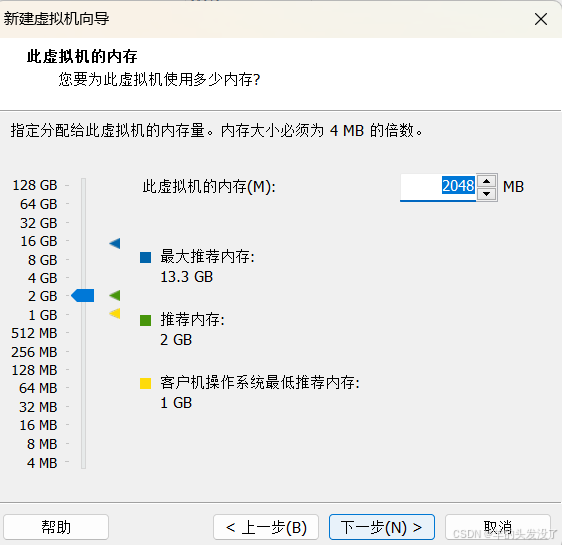Click the 下一步(N) button
This screenshot has width=562, height=545.
point(382,527)
